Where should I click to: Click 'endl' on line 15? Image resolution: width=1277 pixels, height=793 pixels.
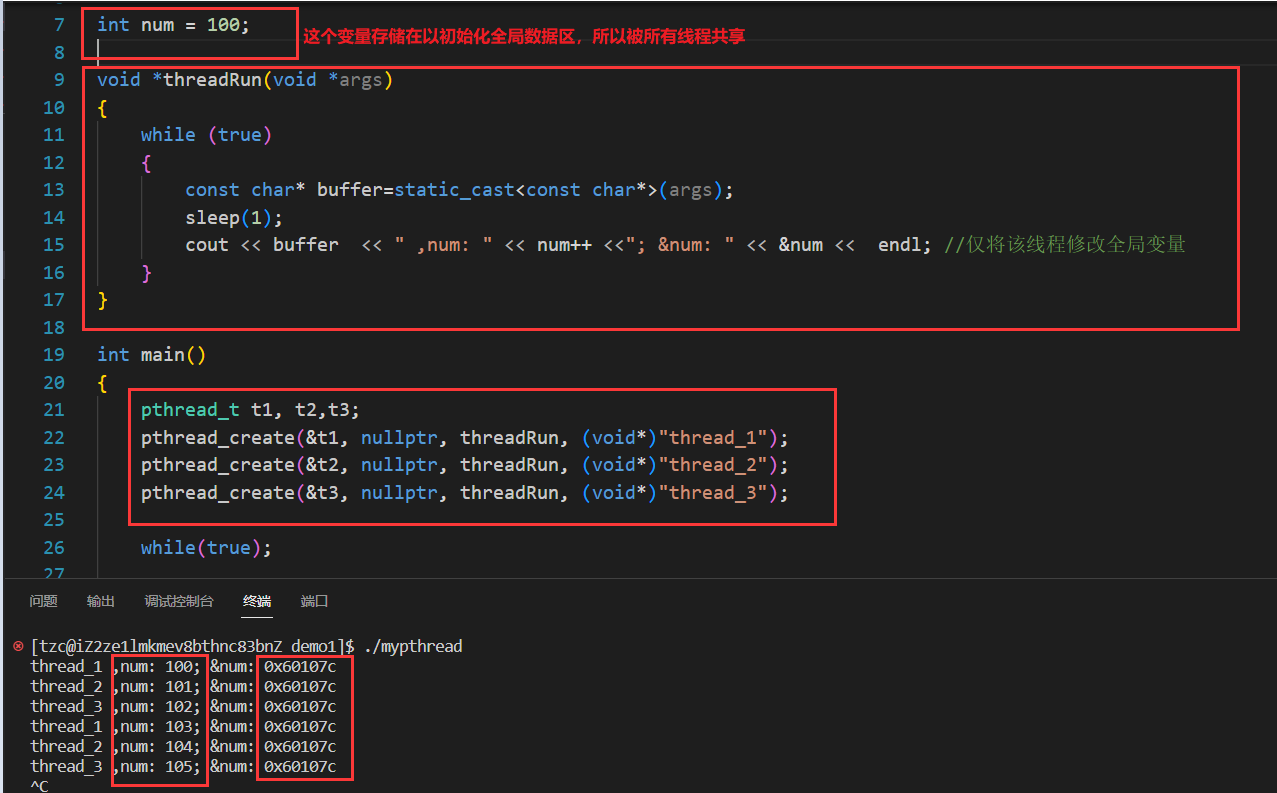pyautogui.click(x=899, y=245)
